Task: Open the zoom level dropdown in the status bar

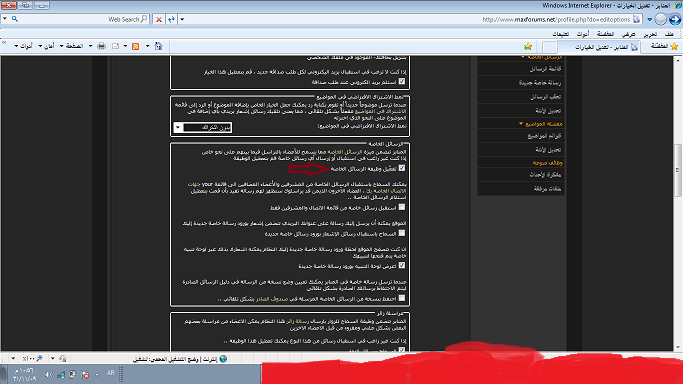Action: (x=13, y=359)
